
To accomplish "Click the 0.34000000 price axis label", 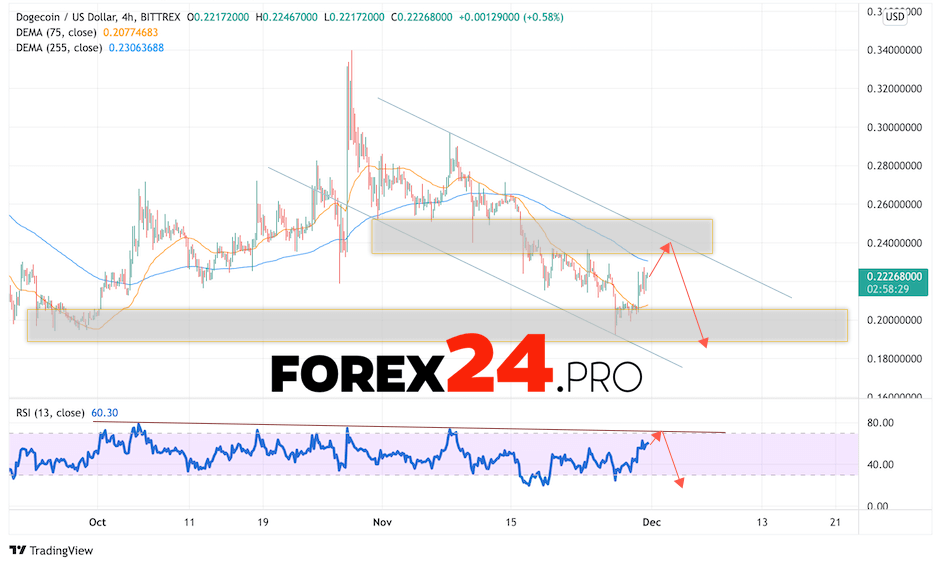I will [895, 50].
